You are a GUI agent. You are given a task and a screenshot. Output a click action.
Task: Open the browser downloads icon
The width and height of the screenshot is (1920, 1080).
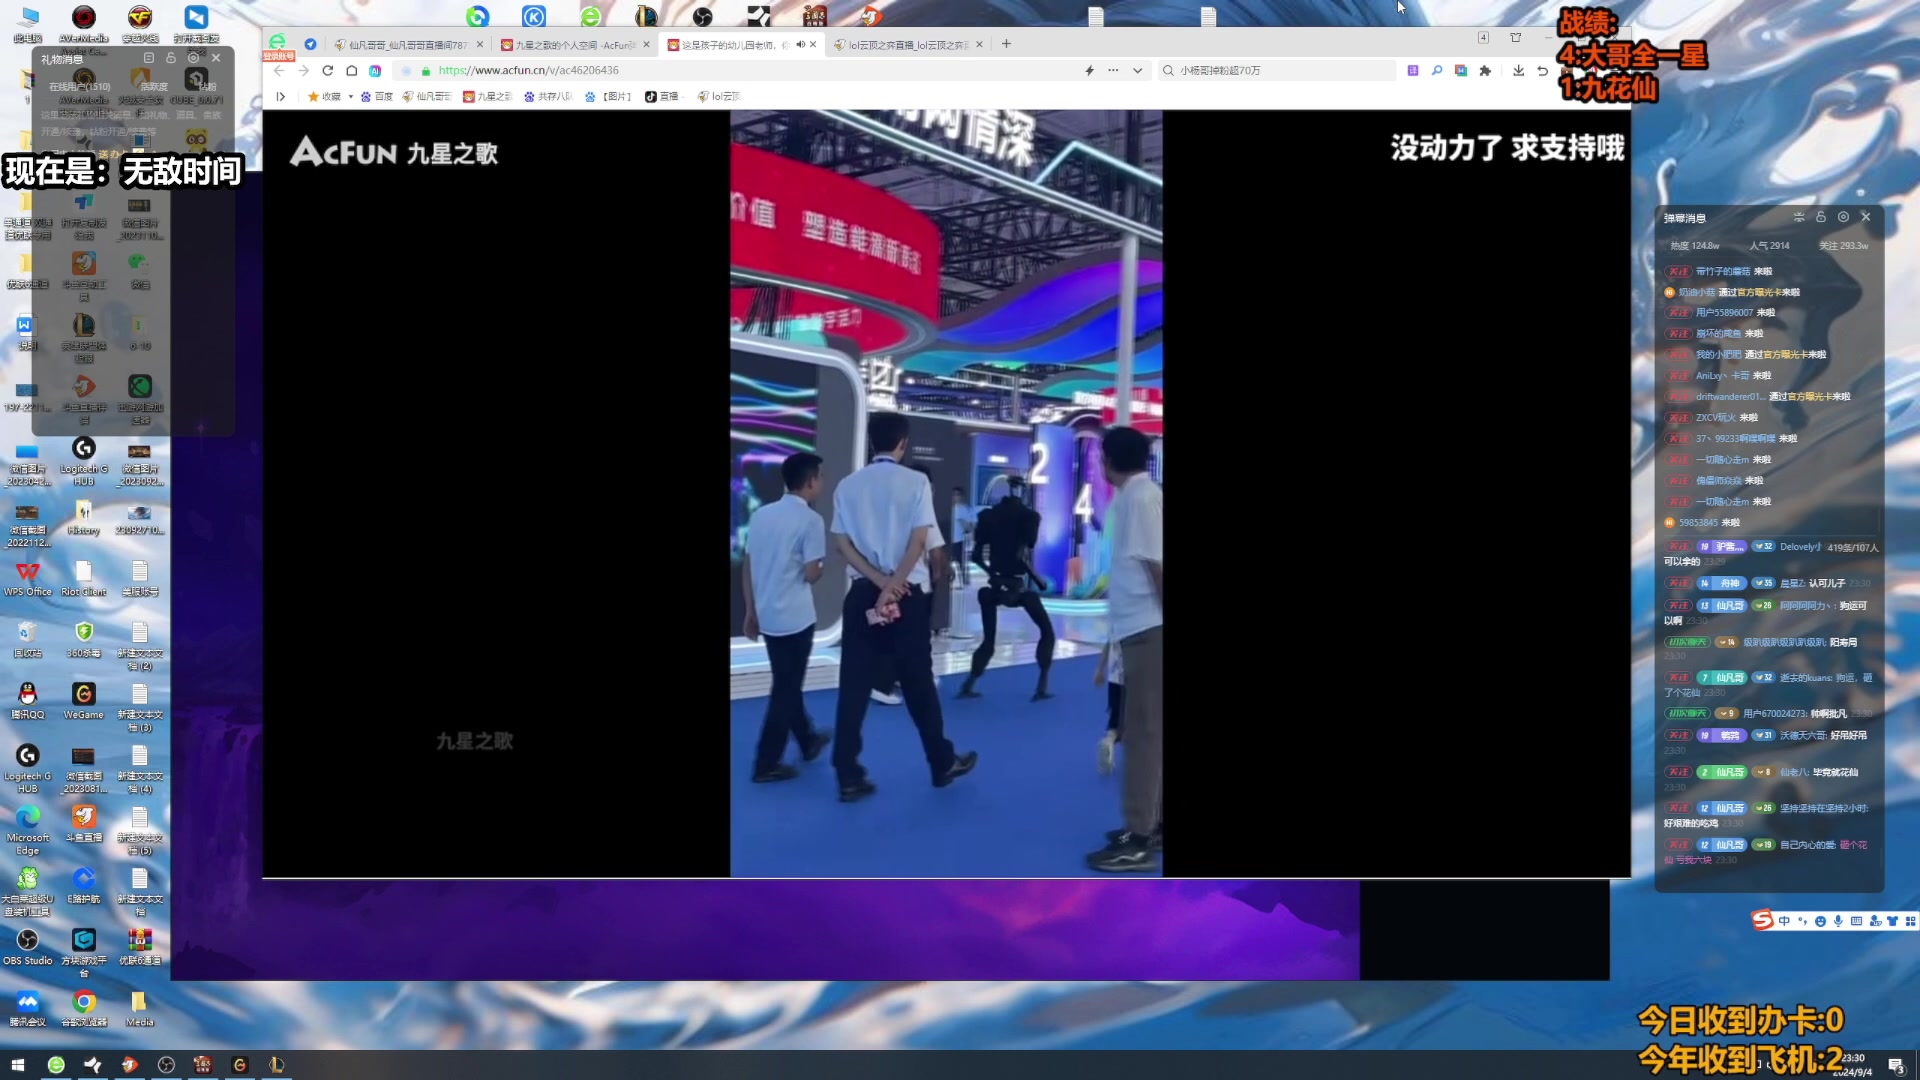[1518, 71]
